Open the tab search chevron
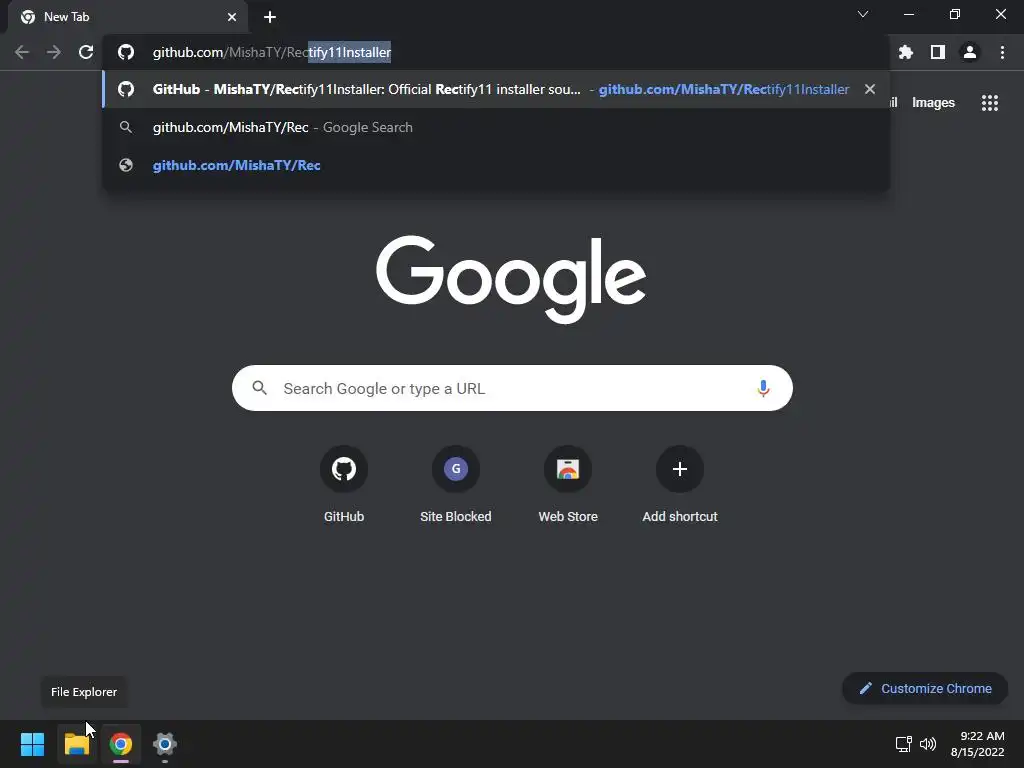The image size is (1024, 768). click(x=863, y=14)
